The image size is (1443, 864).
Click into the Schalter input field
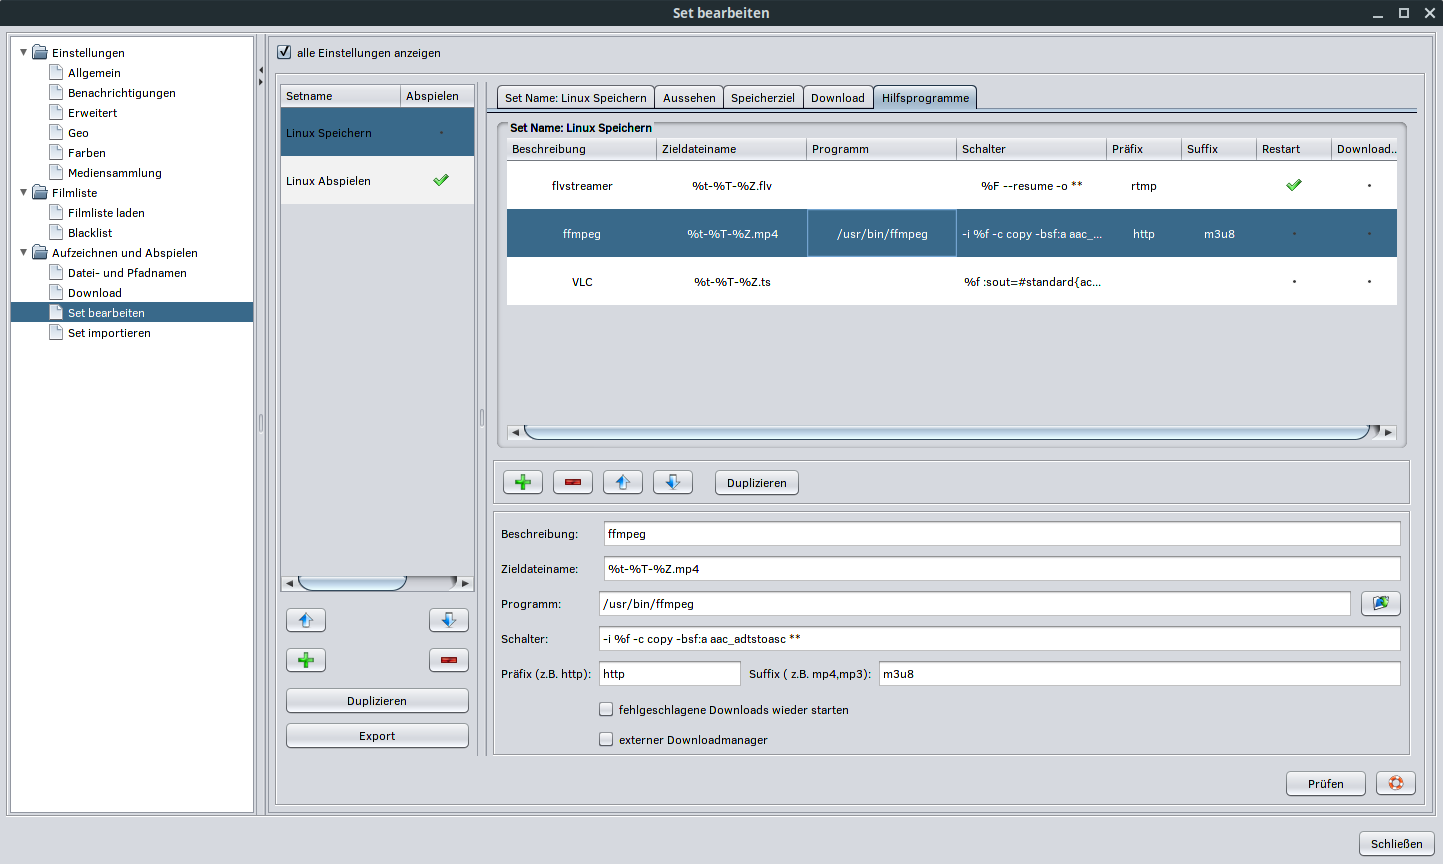(x=999, y=639)
